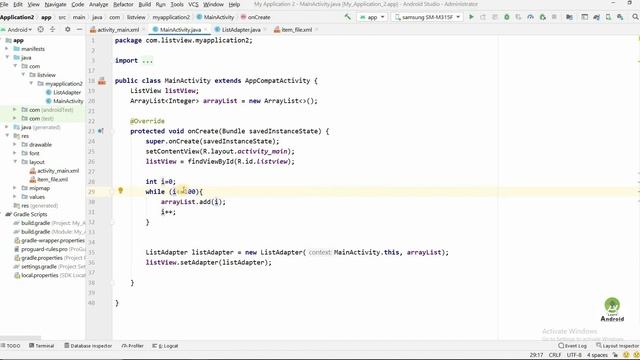Screen dimensions: 640x360
Task: Click the CRLF line separator in status bar
Action: 555,355
